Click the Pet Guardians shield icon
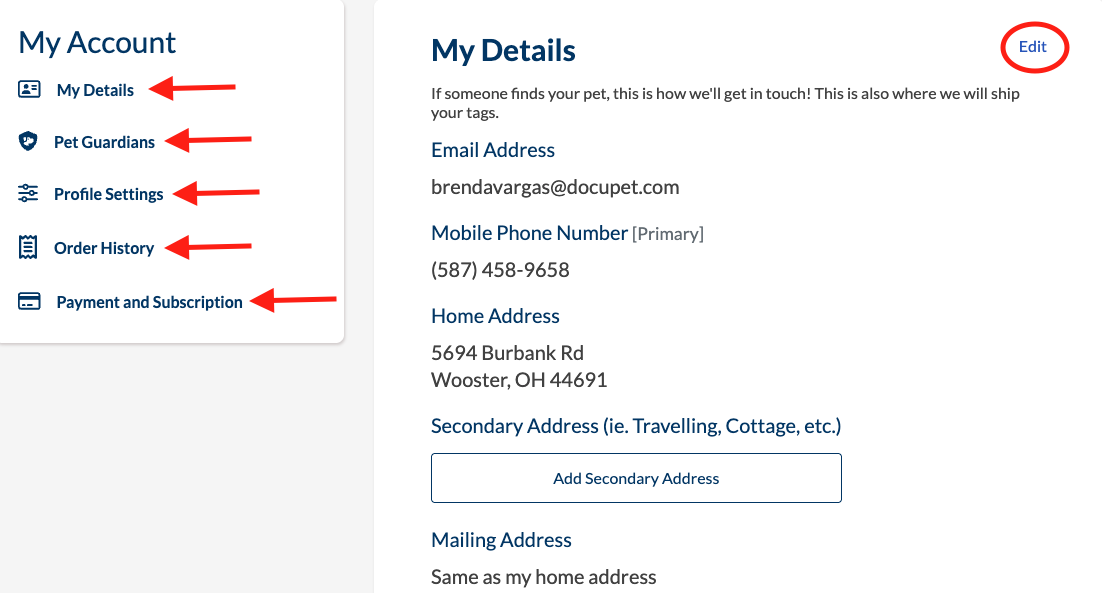This screenshot has width=1102, height=593. pos(27,141)
